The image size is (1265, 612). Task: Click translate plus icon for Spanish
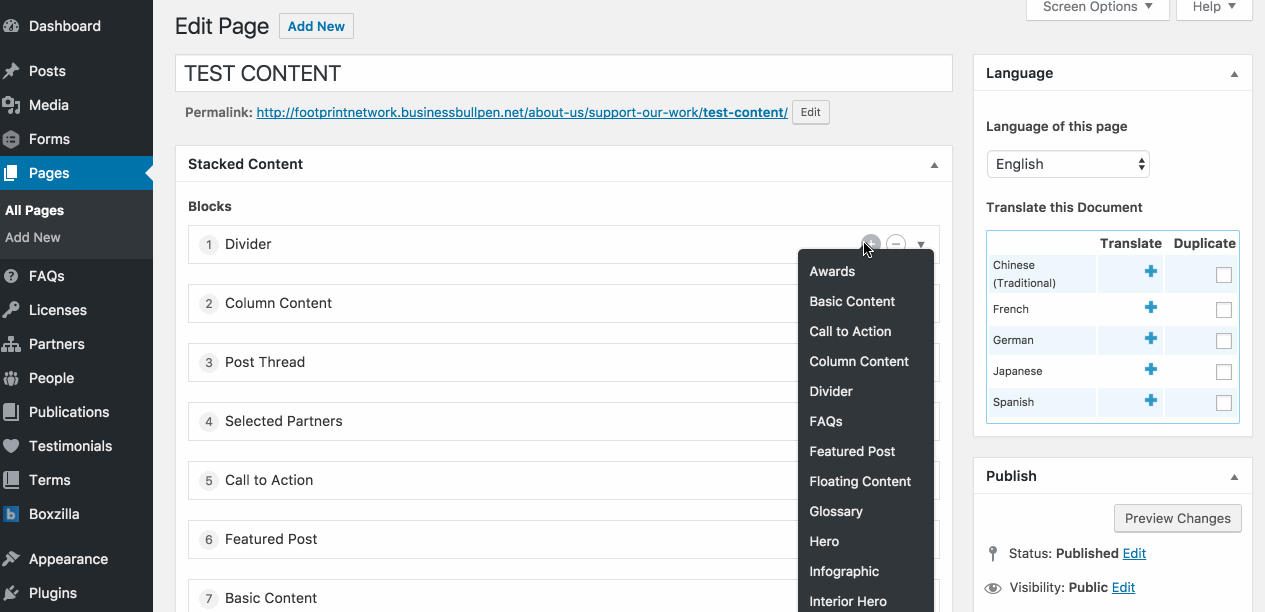point(1151,401)
